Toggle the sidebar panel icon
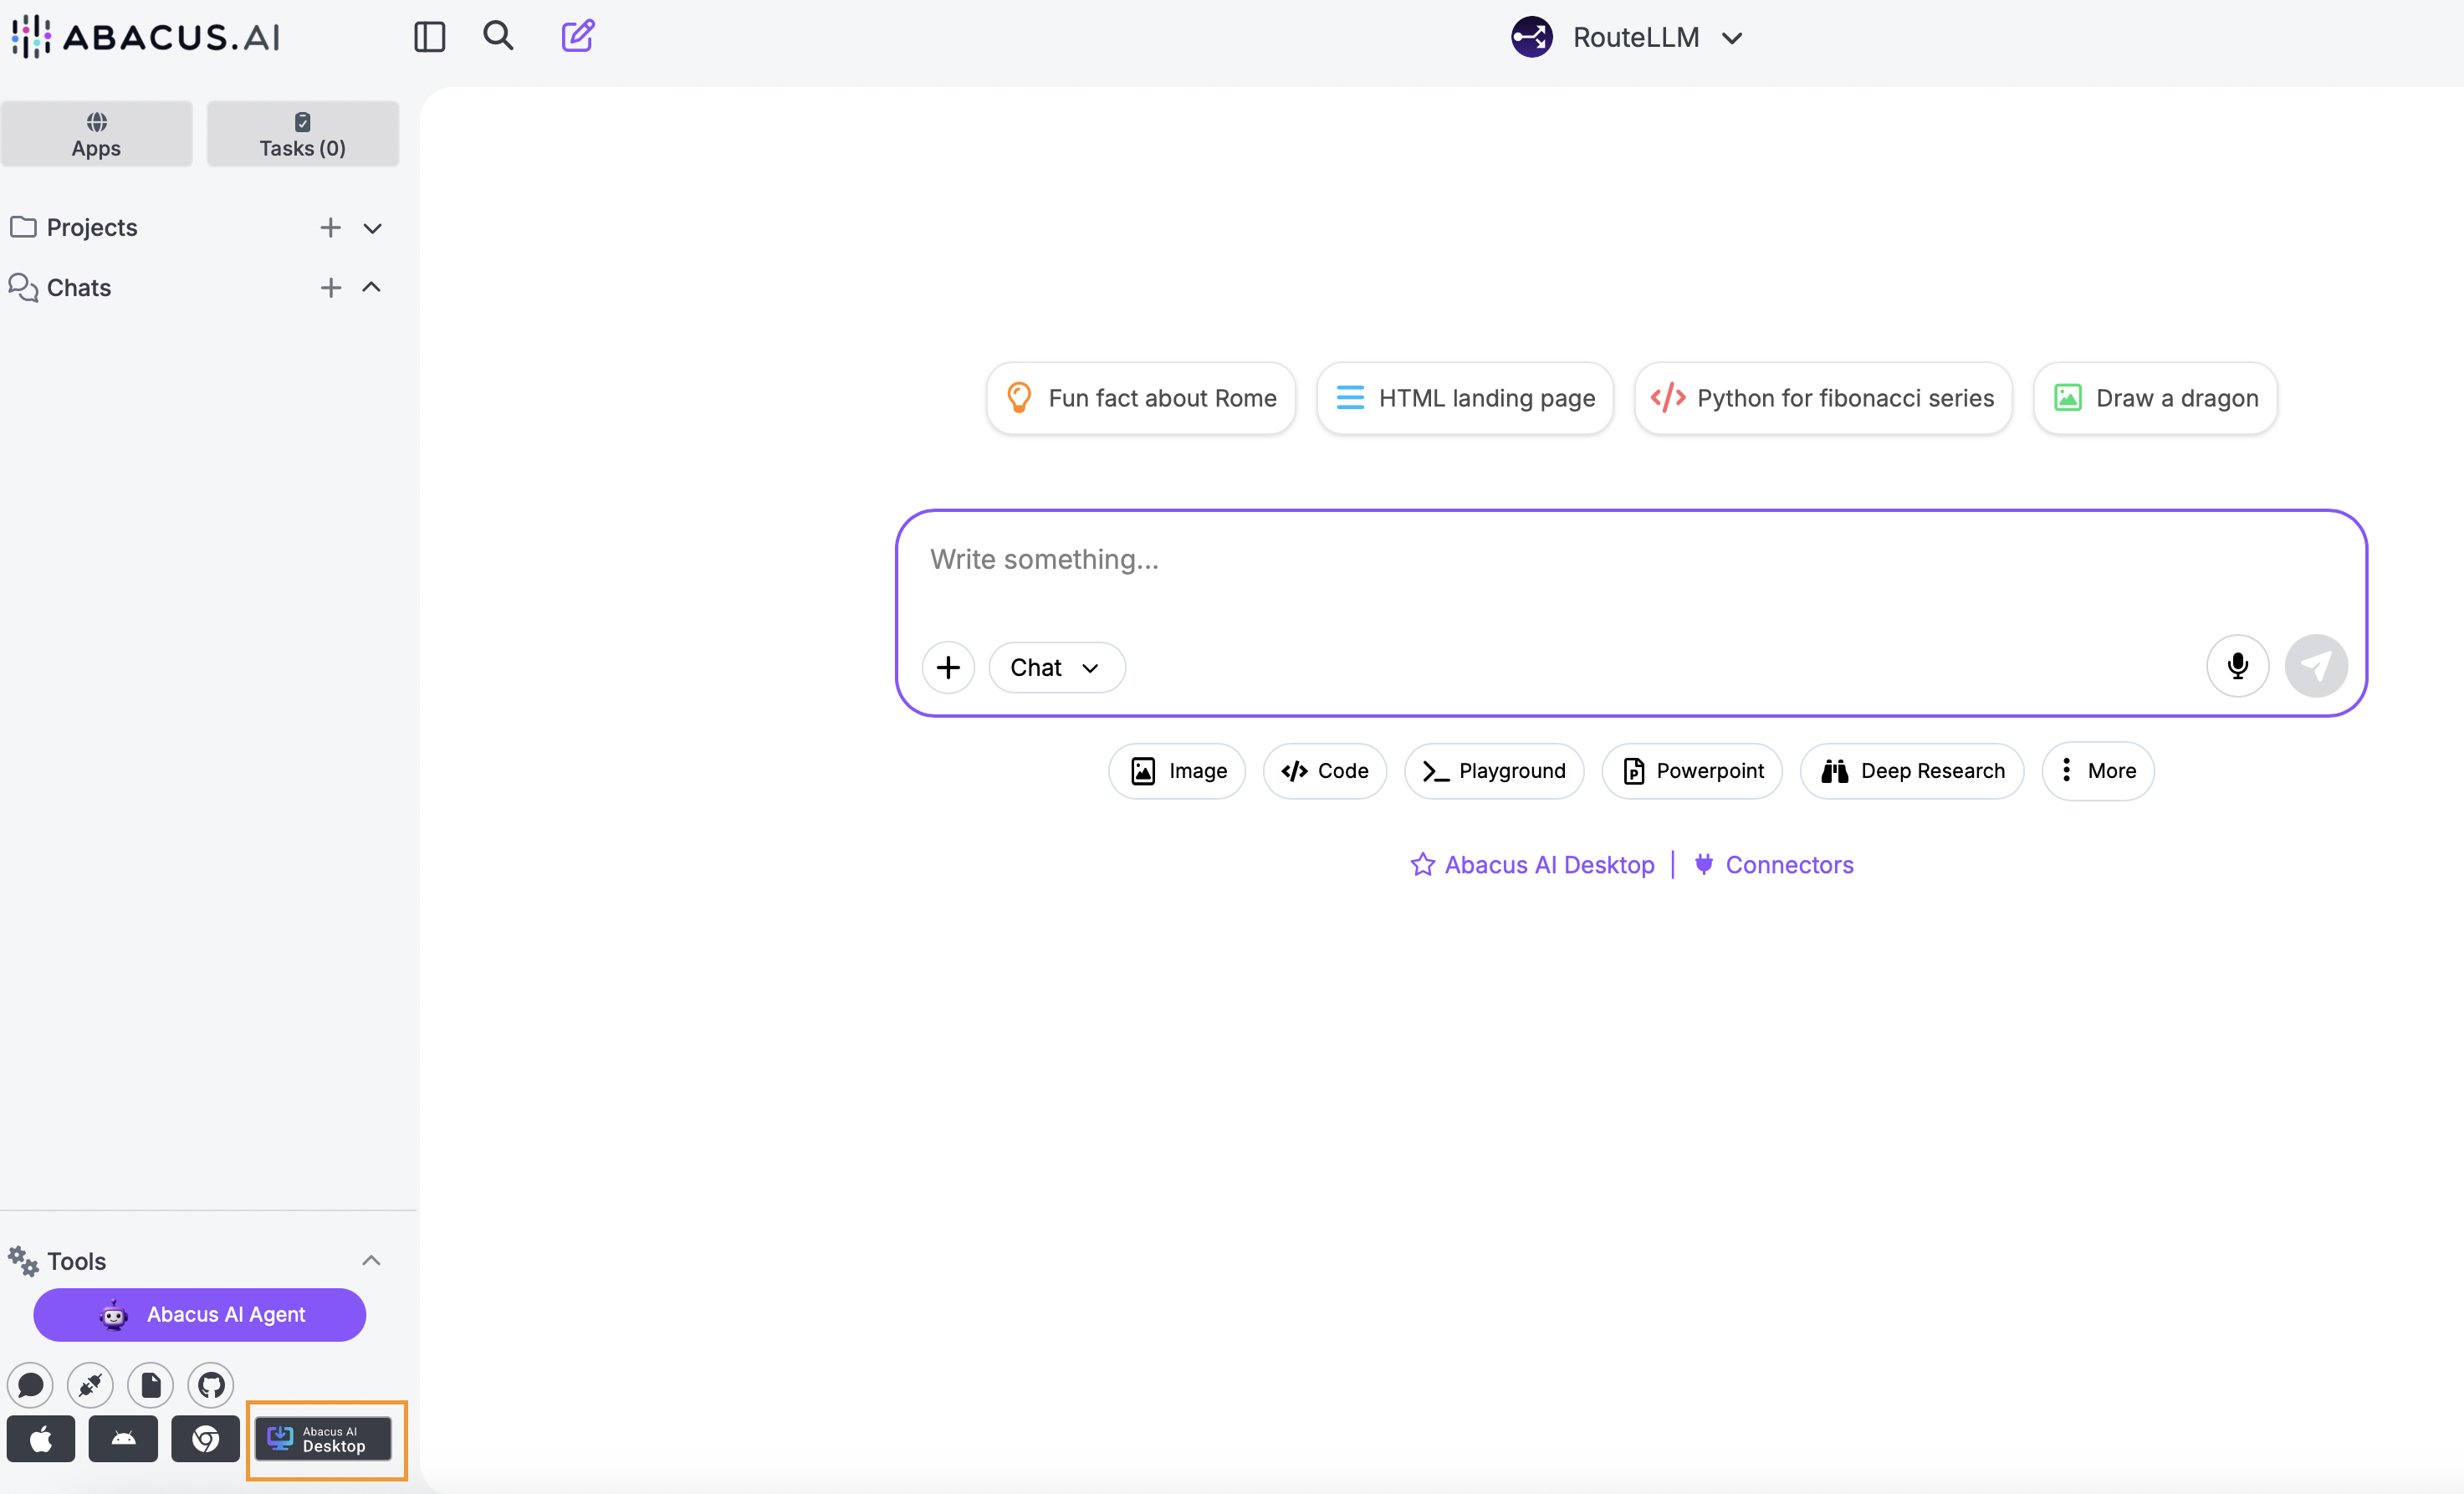Screen dimensions: 2464x1494 (x=429, y=37)
